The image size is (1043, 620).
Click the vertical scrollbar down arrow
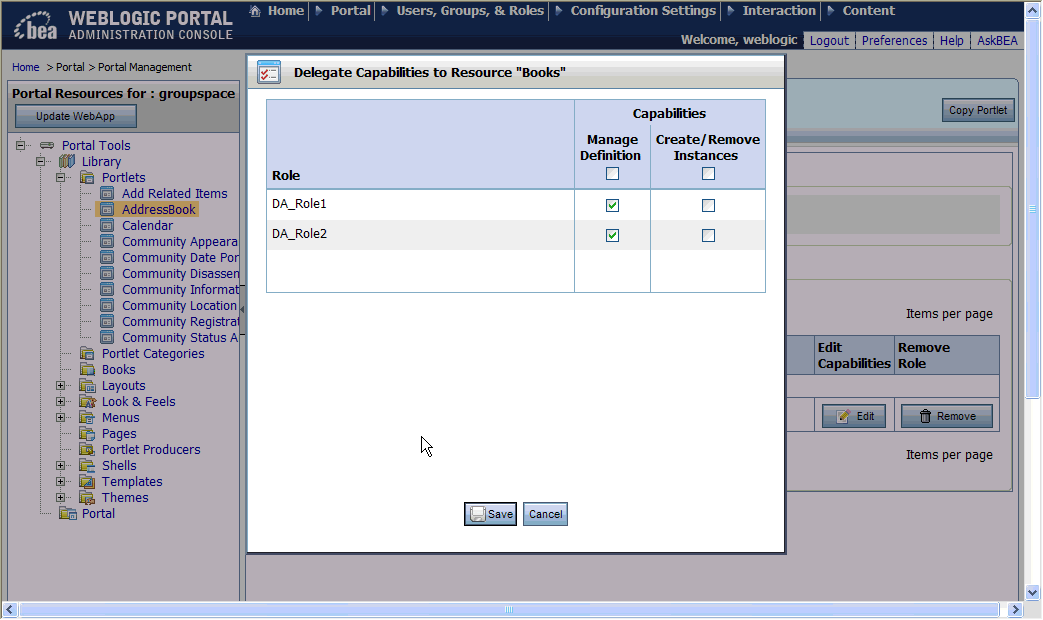[x=1034, y=590]
